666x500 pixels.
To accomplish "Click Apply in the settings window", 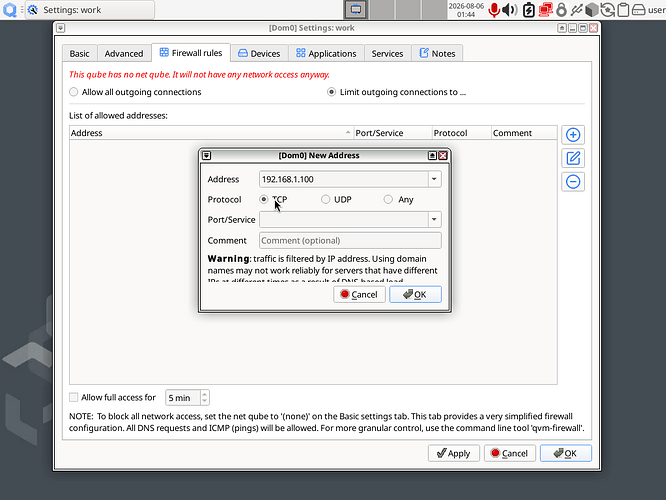I will tap(454, 453).
